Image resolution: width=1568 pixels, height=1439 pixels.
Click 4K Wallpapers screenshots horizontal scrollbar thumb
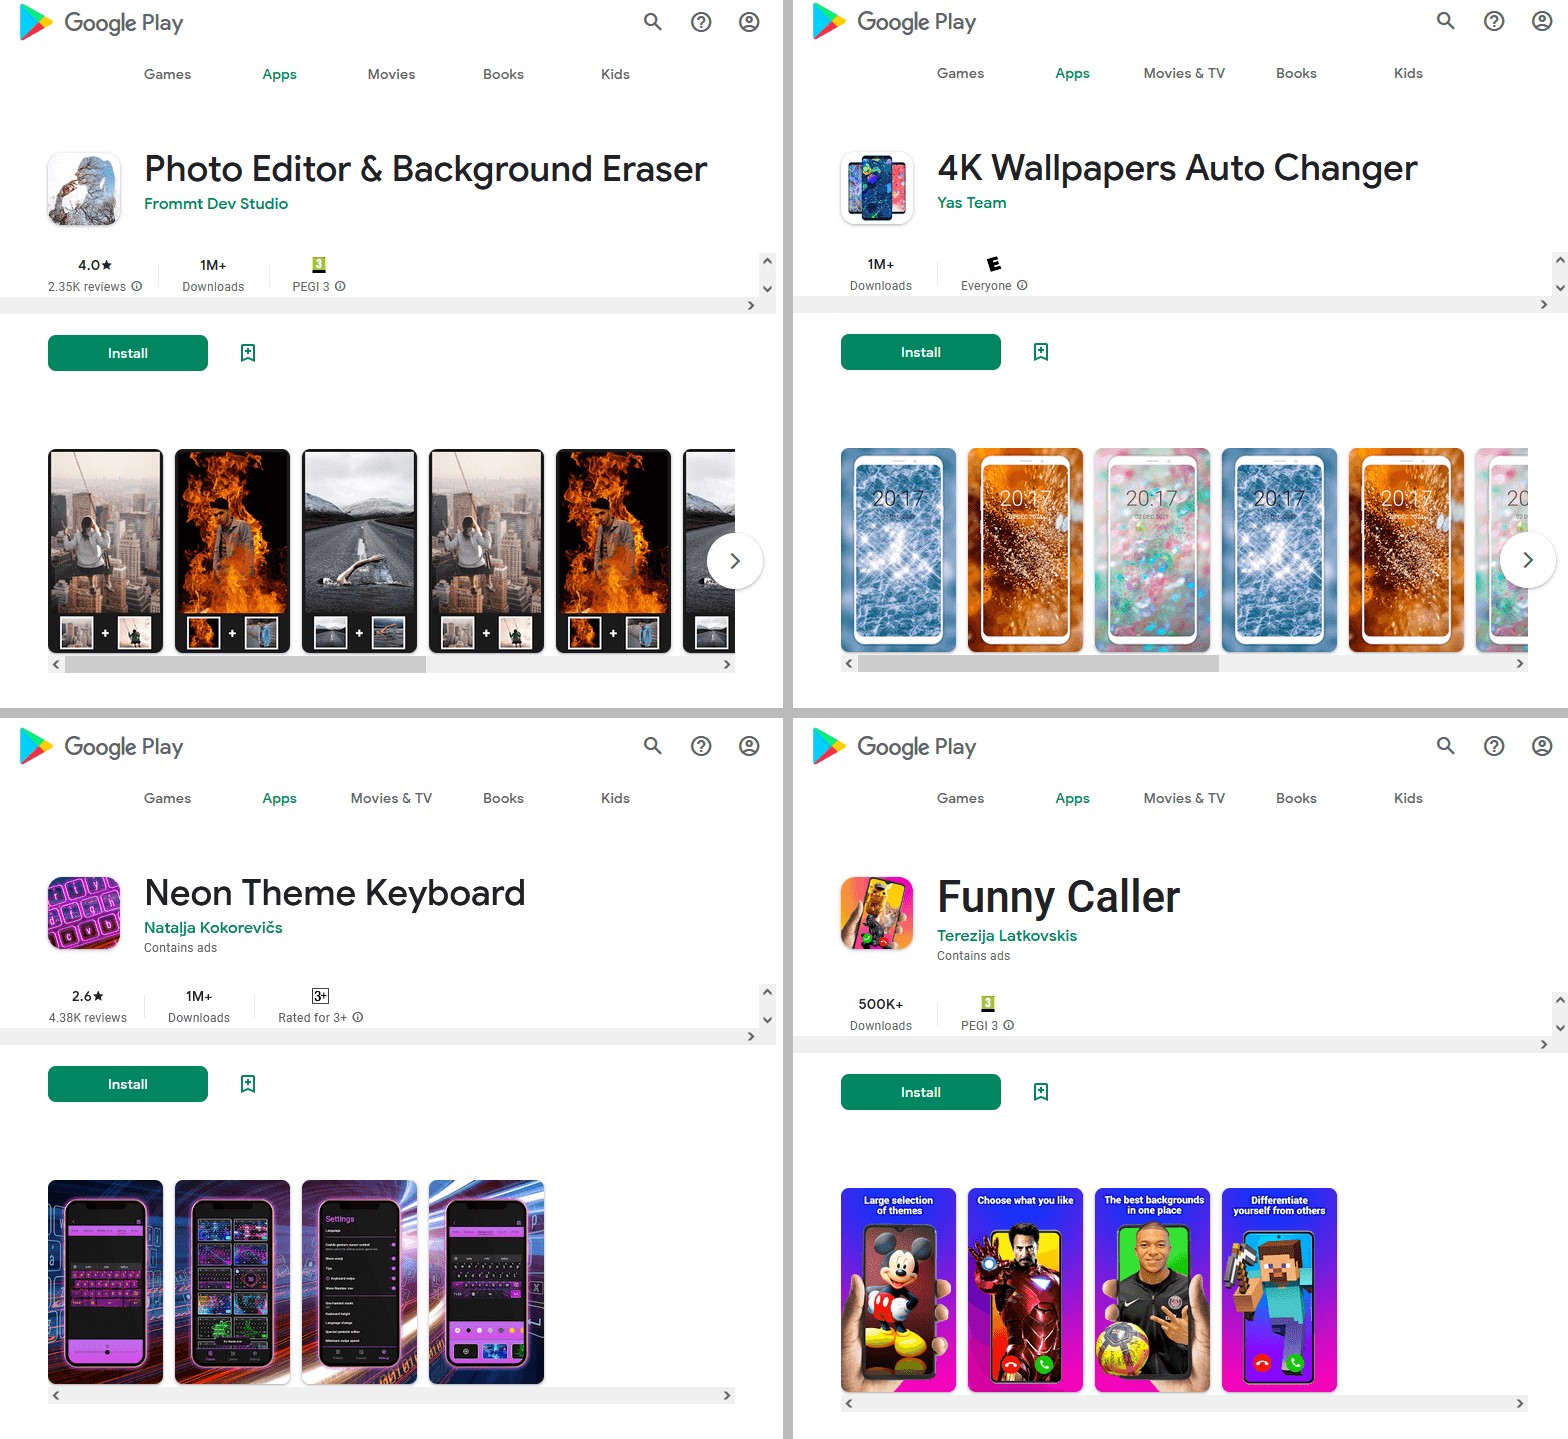coord(1039,663)
